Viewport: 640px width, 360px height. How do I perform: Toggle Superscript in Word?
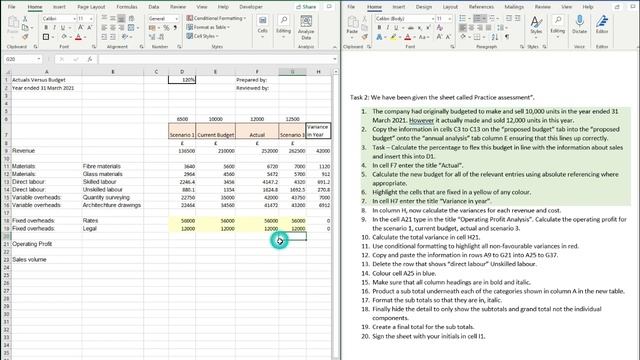[428, 27]
